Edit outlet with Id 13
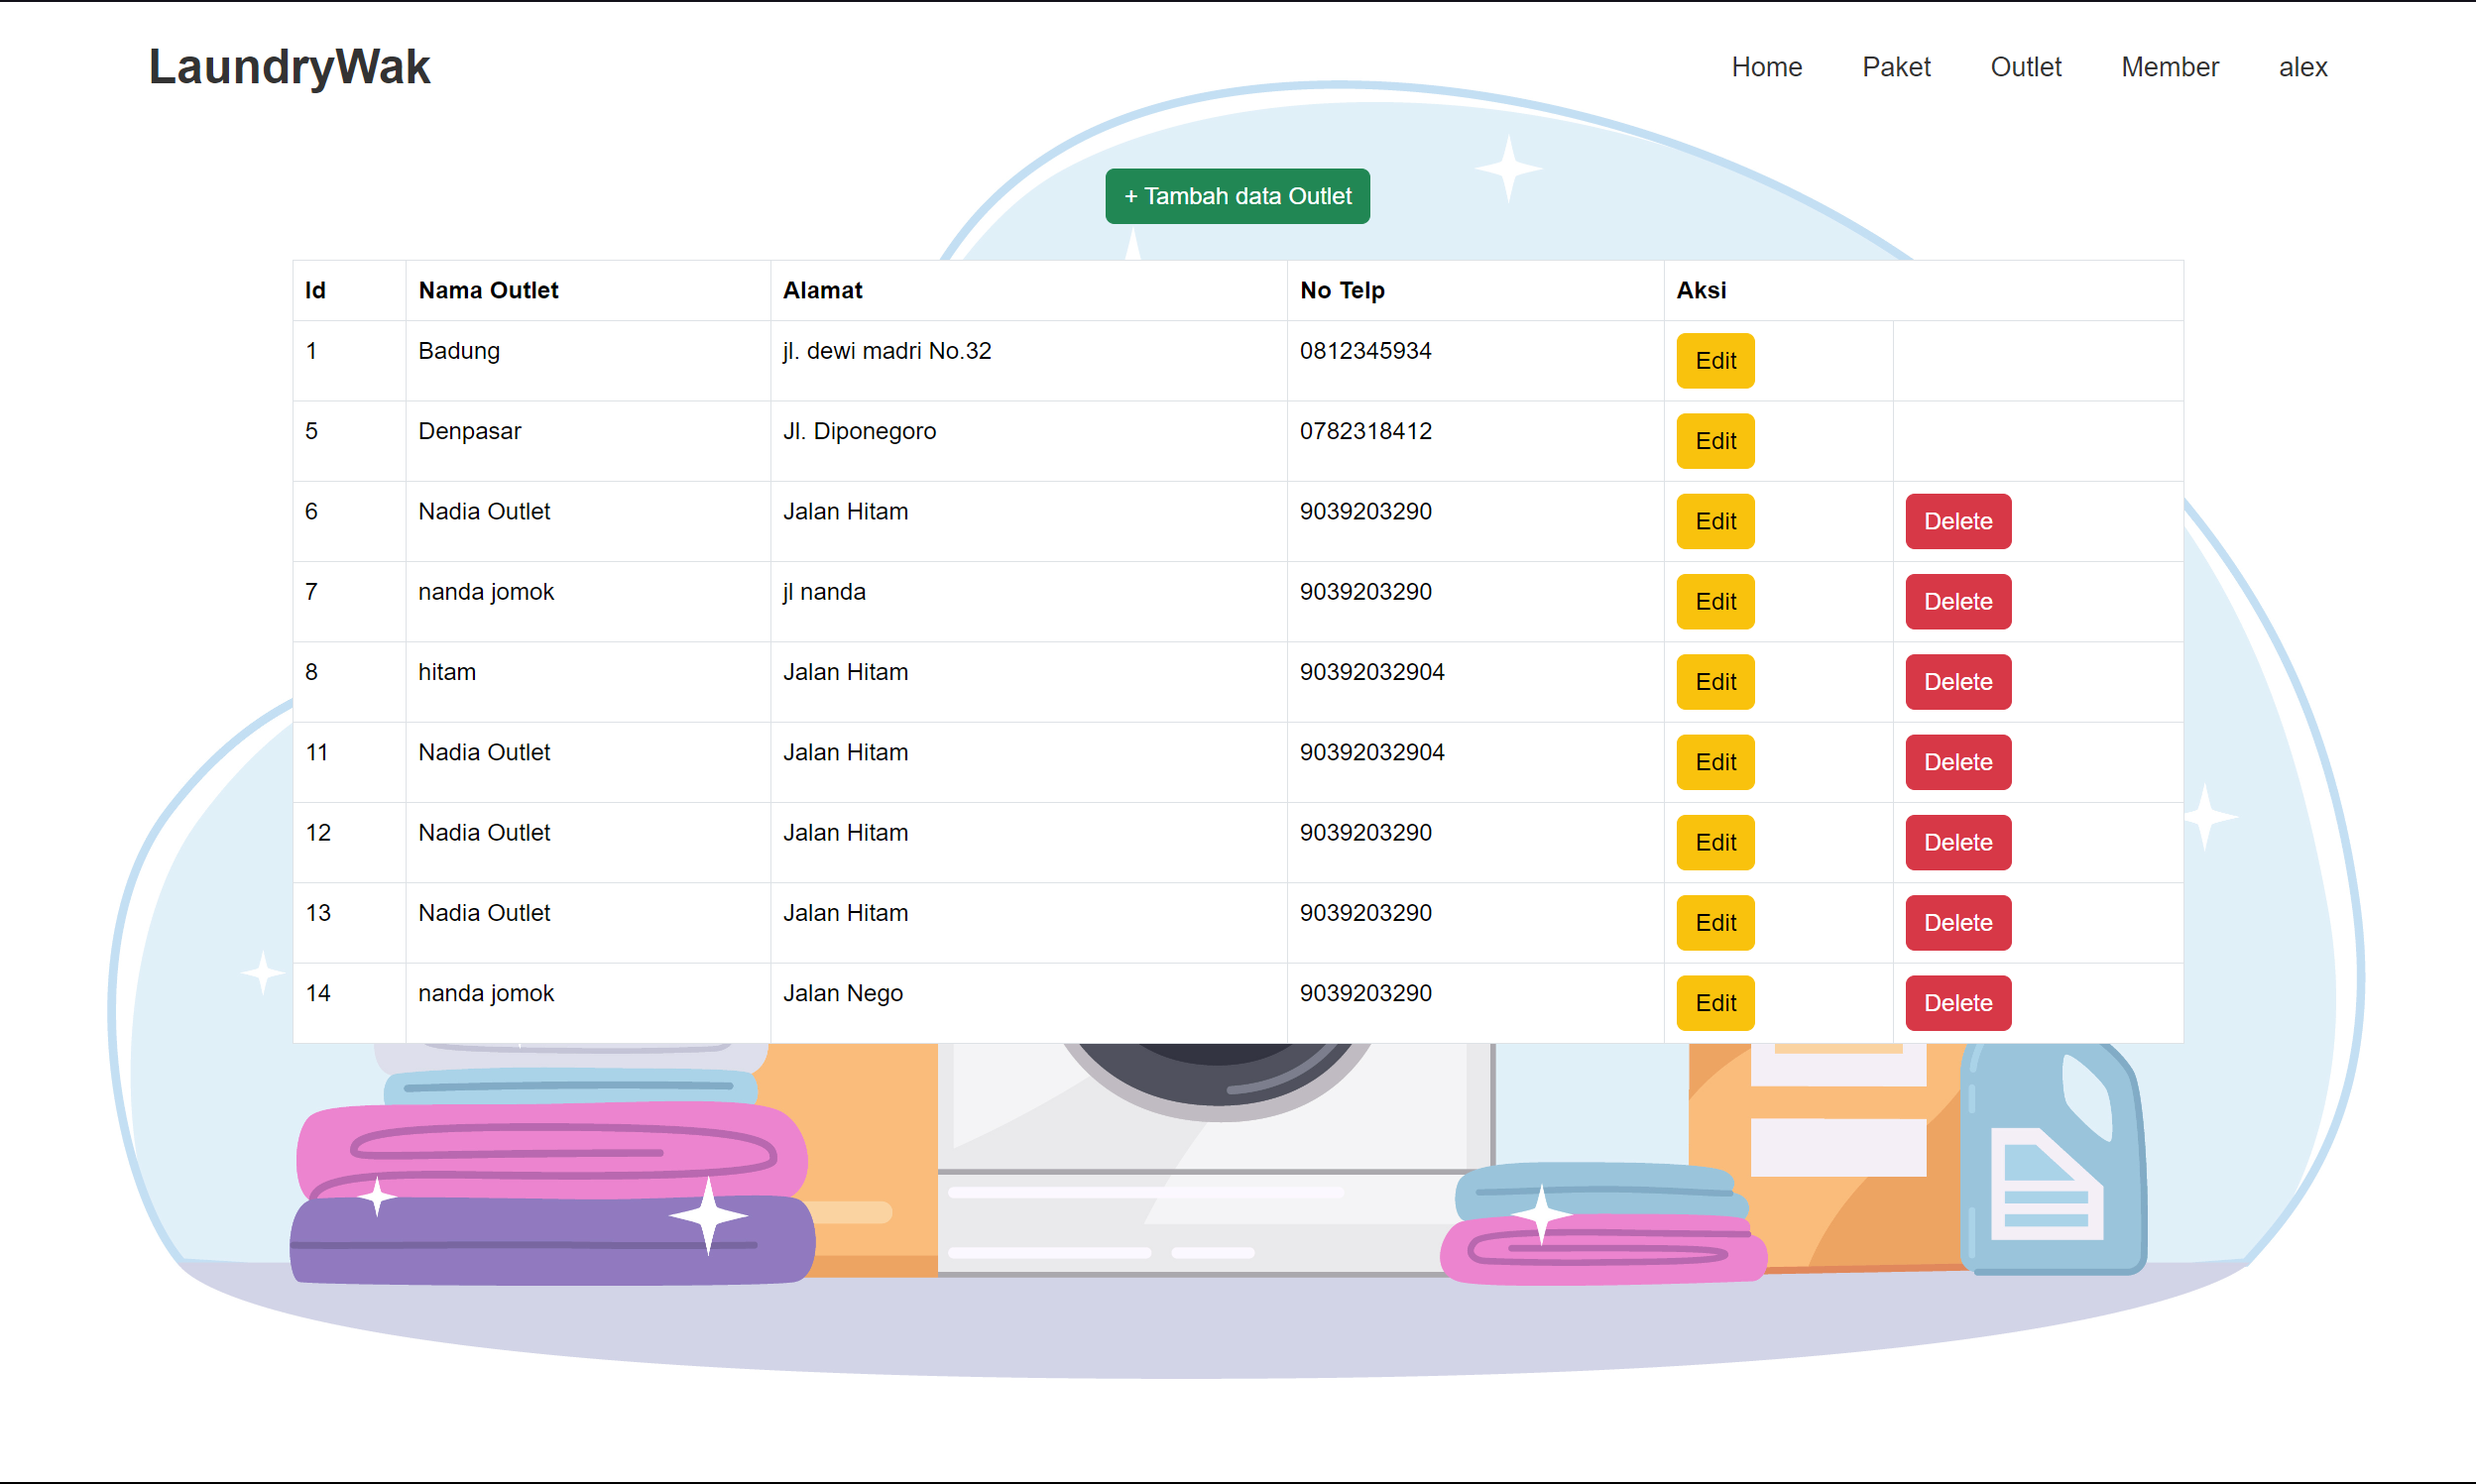Viewport: 2476px width, 1484px height. (1714, 923)
